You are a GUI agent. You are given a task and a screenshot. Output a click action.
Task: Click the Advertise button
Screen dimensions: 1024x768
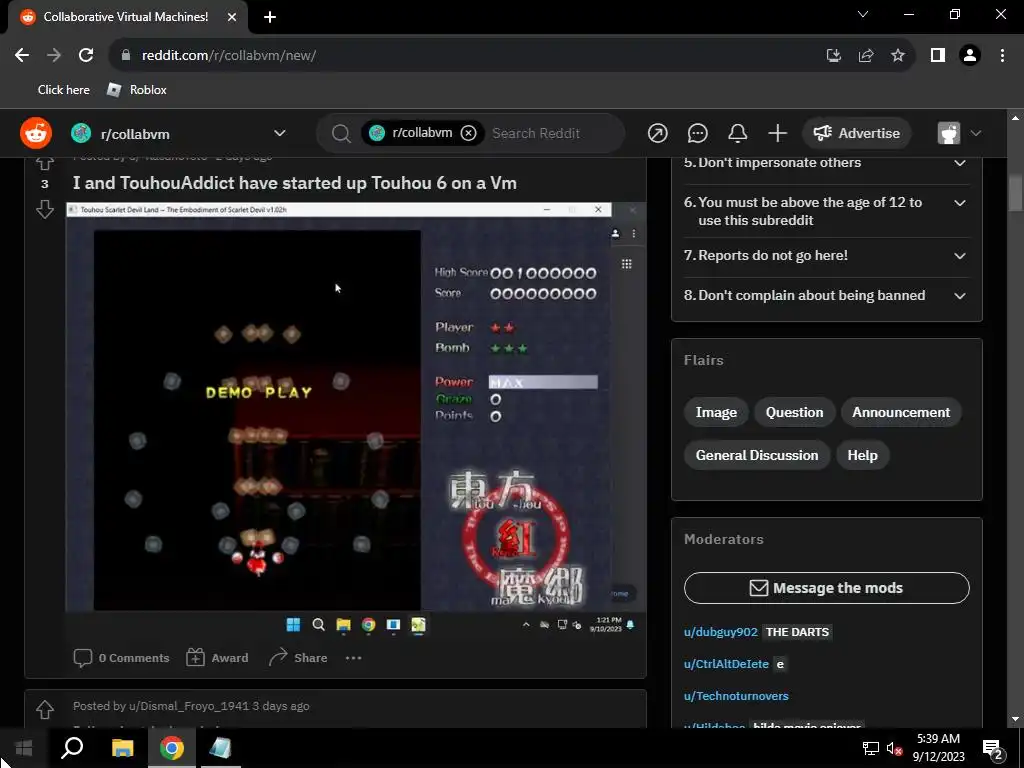[x=856, y=133]
